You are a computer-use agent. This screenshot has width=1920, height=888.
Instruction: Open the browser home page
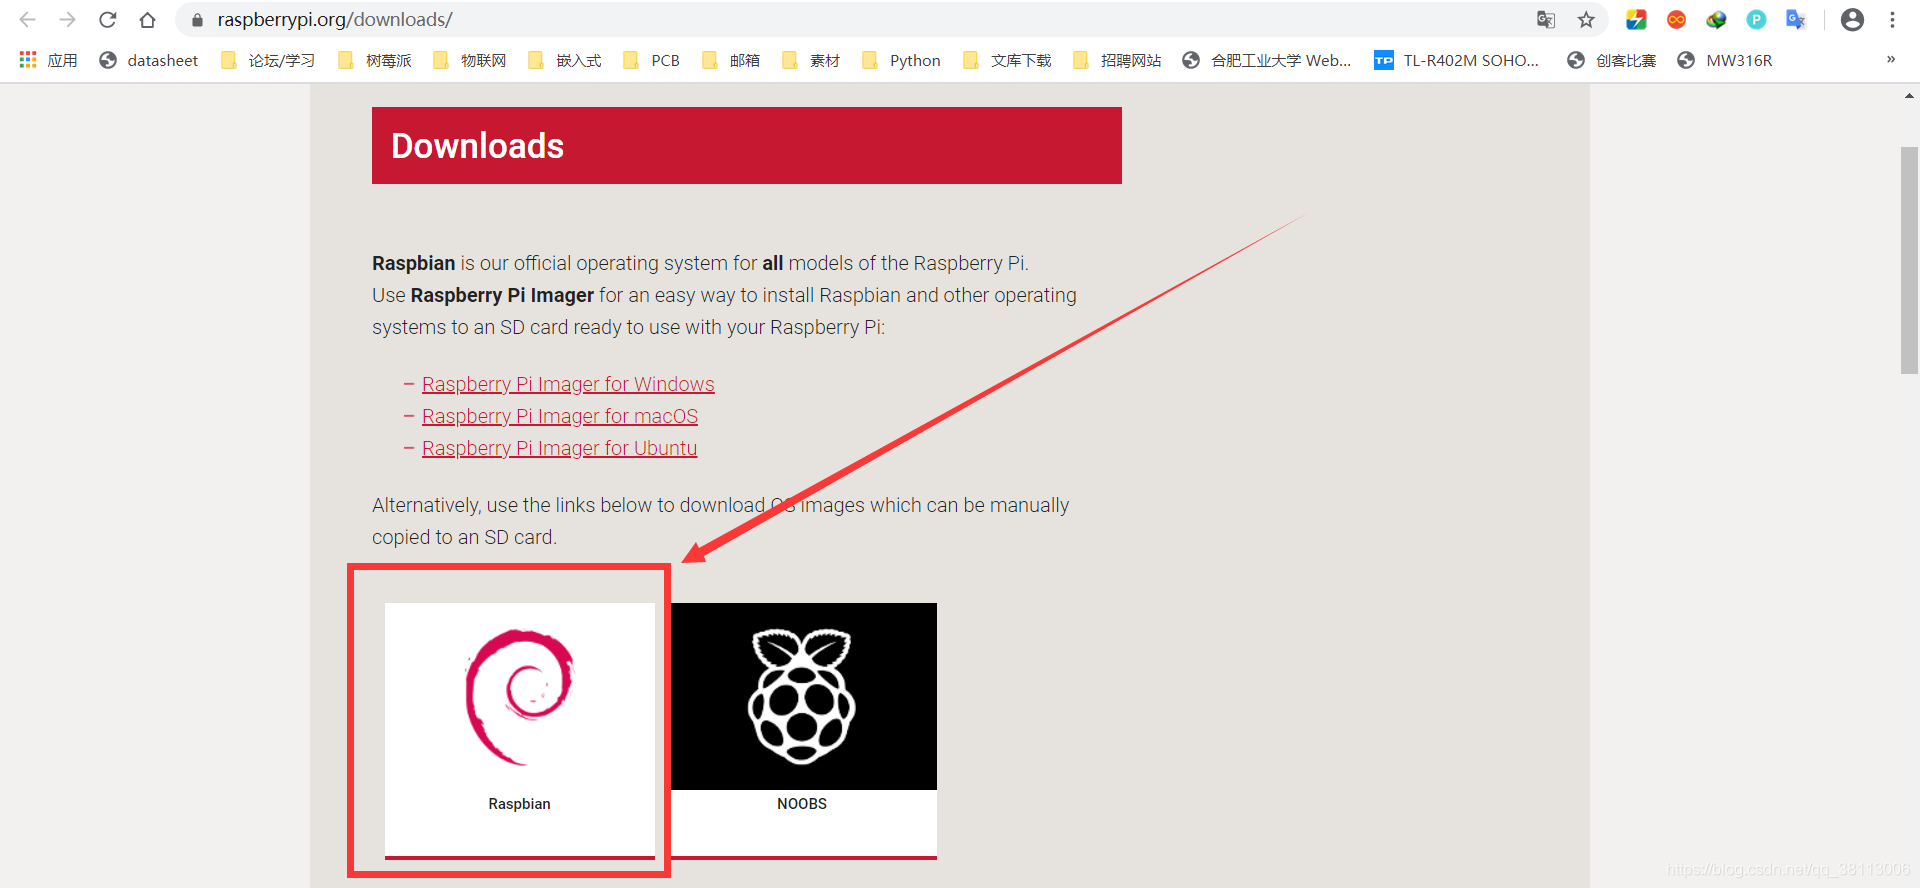click(148, 20)
